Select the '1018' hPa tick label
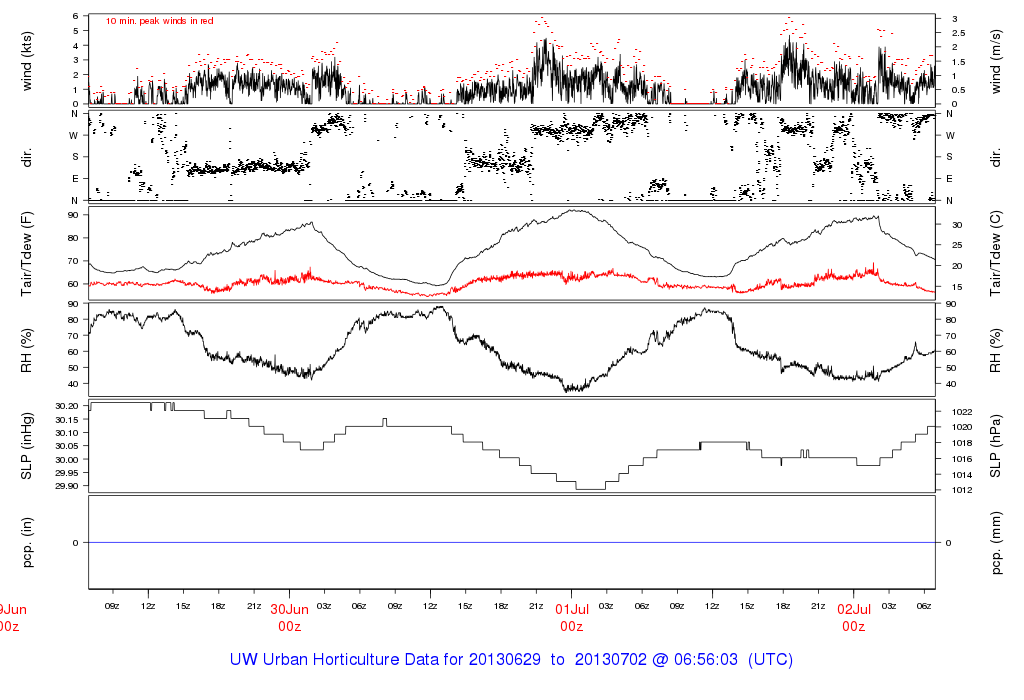This screenshot has width=1024, height=700. (x=962, y=443)
